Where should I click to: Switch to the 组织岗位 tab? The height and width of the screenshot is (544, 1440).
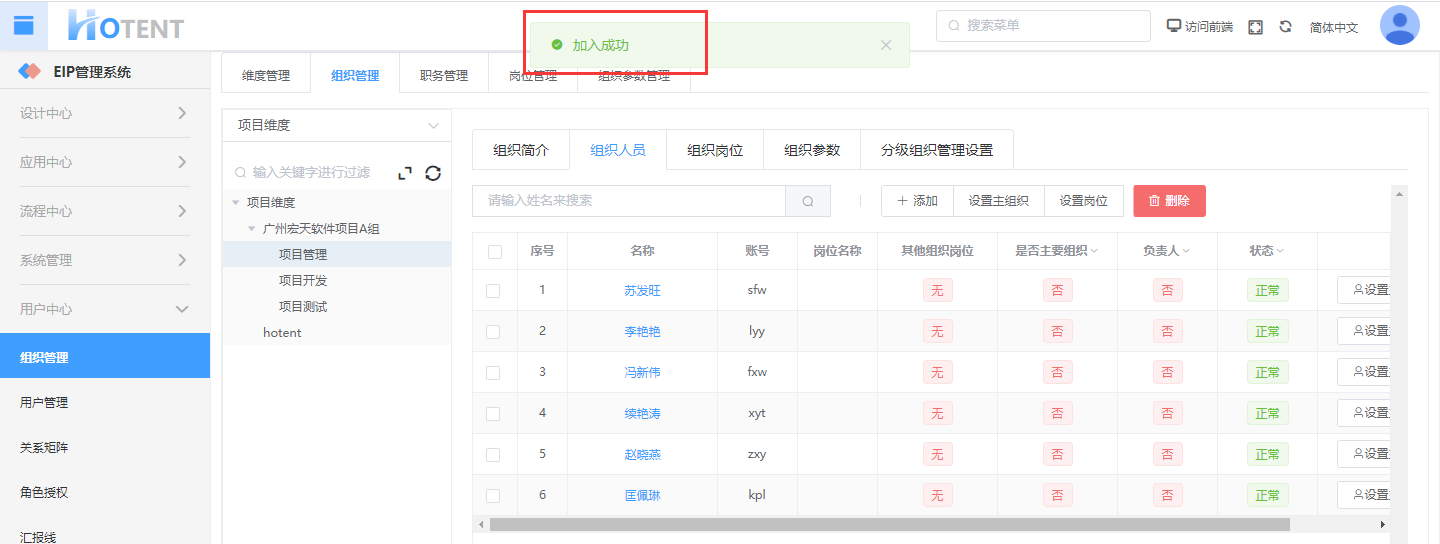[715, 150]
